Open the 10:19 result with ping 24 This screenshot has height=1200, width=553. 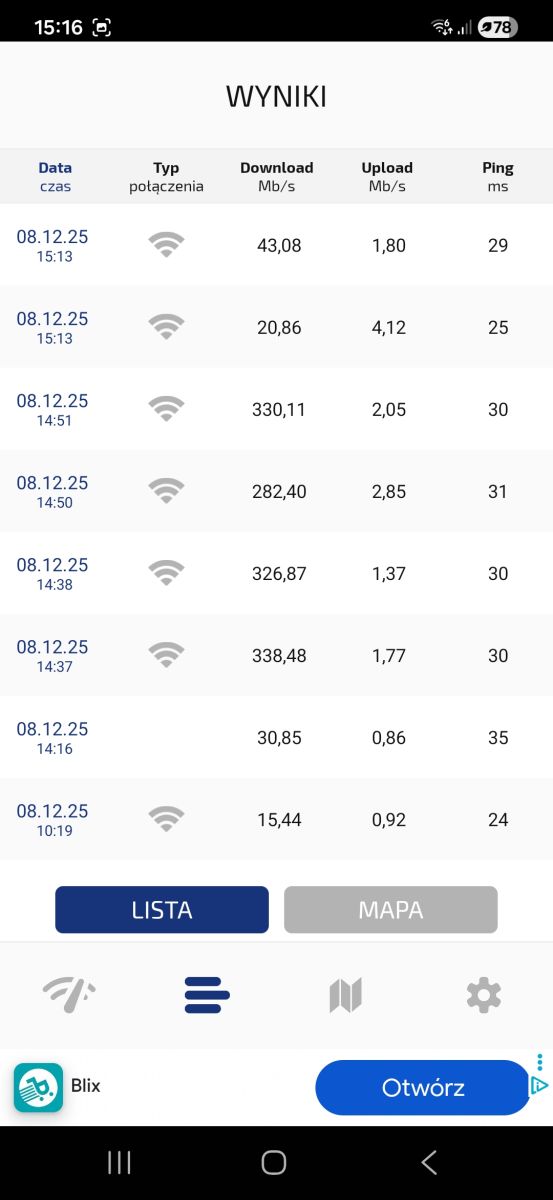coord(276,819)
